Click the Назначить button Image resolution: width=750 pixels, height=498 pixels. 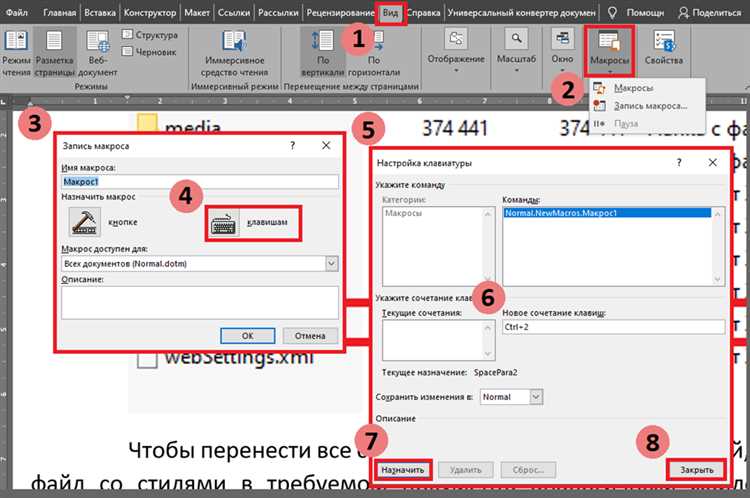click(403, 470)
